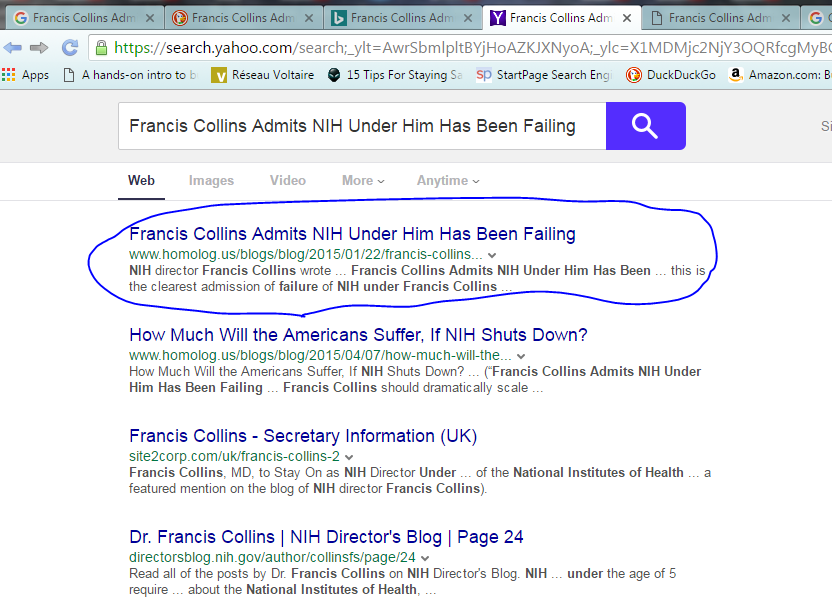The height and width of the screenshot is (614, 832).
Task: Expand options arrow beside site2corp.com URL
Action: (x=349, y=457)
